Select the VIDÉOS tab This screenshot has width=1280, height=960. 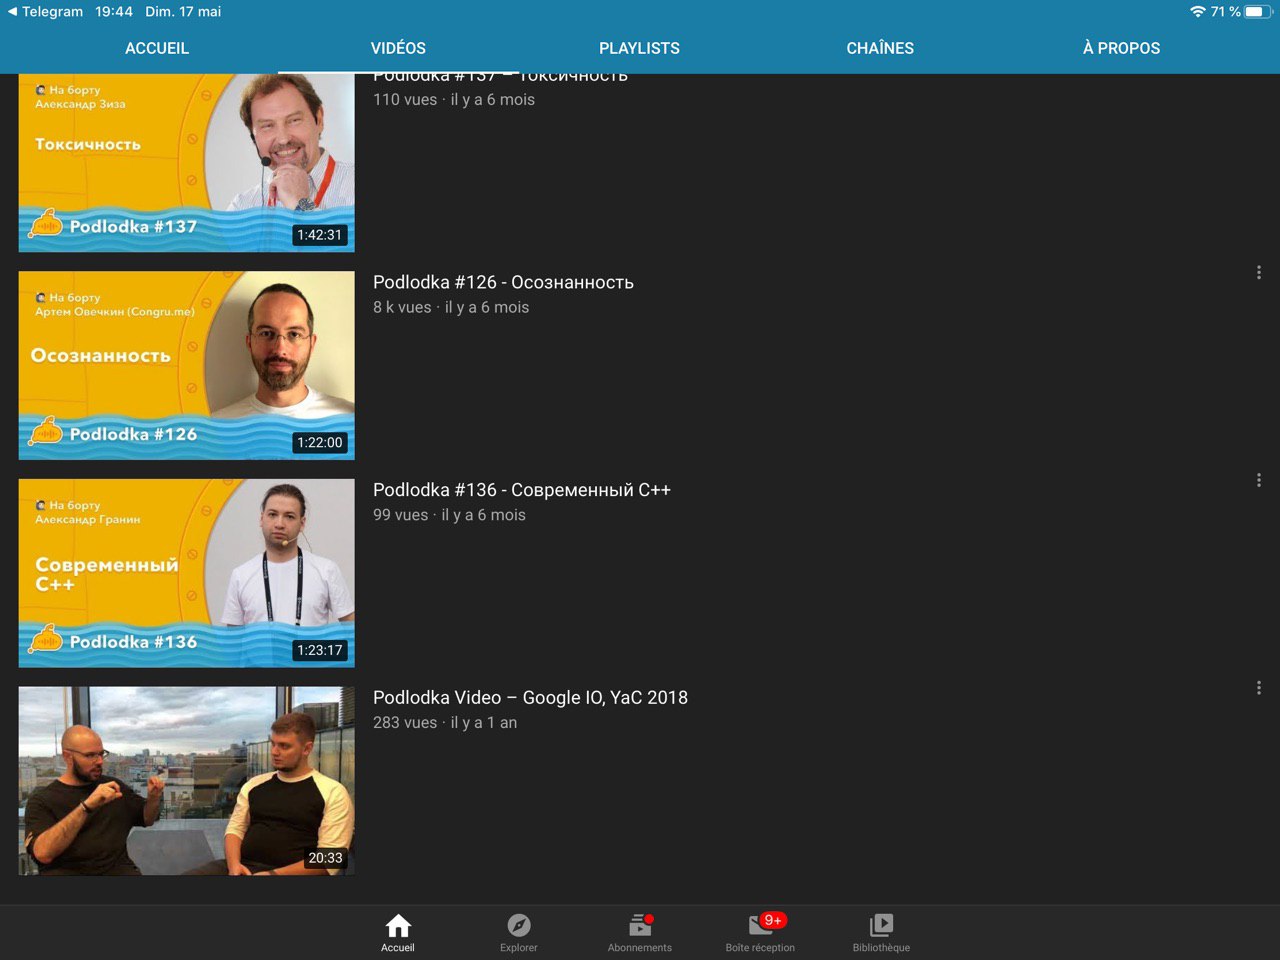(398, 48)
